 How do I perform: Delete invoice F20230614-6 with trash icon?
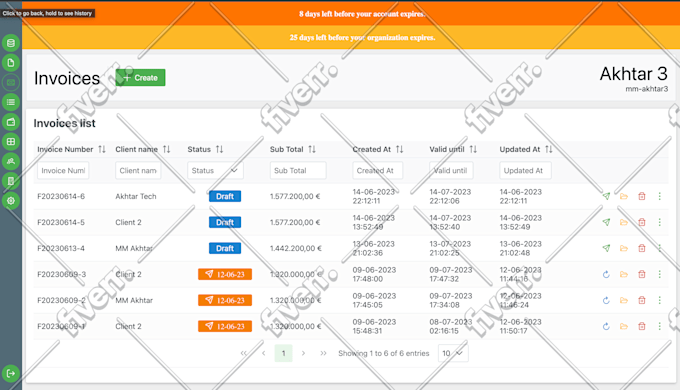tap(642, 196)
